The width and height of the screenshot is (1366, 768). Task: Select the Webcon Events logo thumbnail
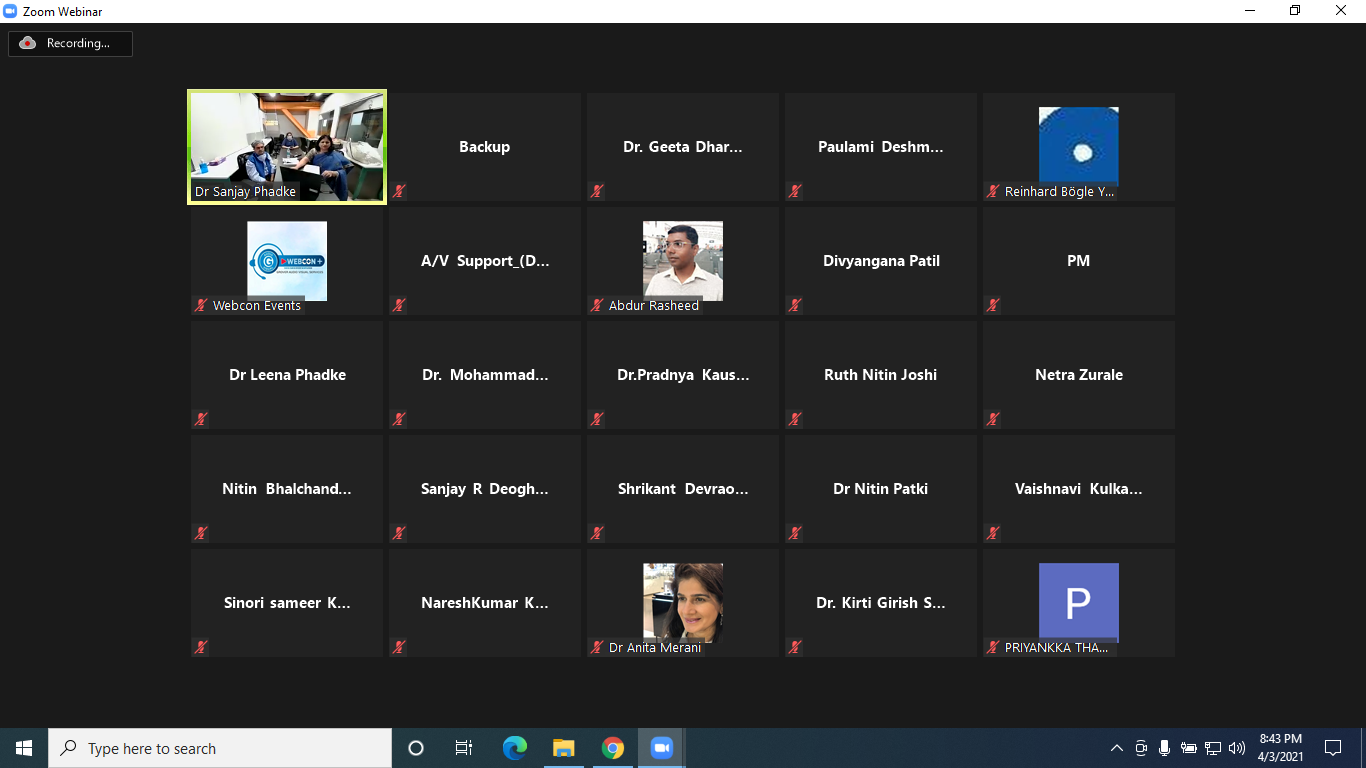click(287, 260)
